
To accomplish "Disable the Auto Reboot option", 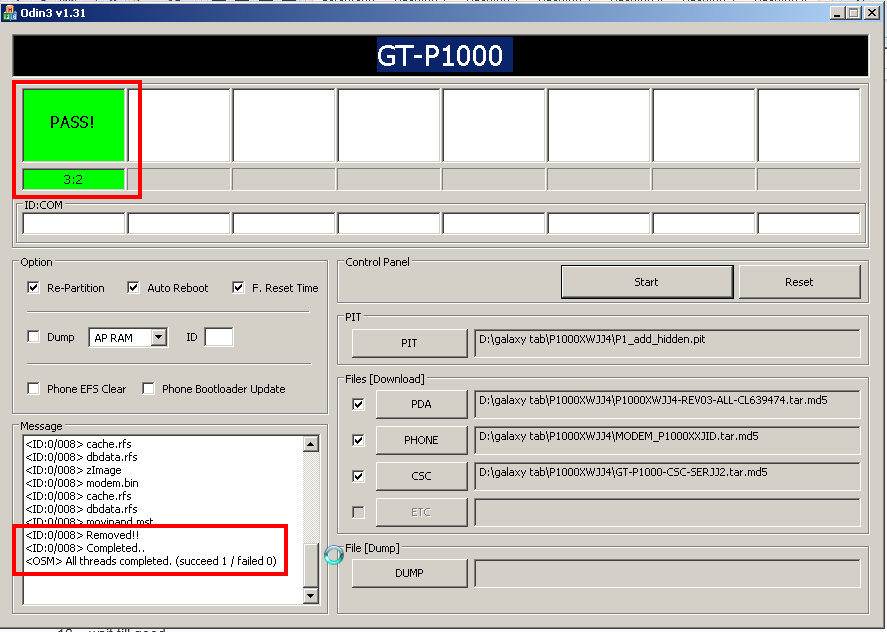I will (134, 287).
